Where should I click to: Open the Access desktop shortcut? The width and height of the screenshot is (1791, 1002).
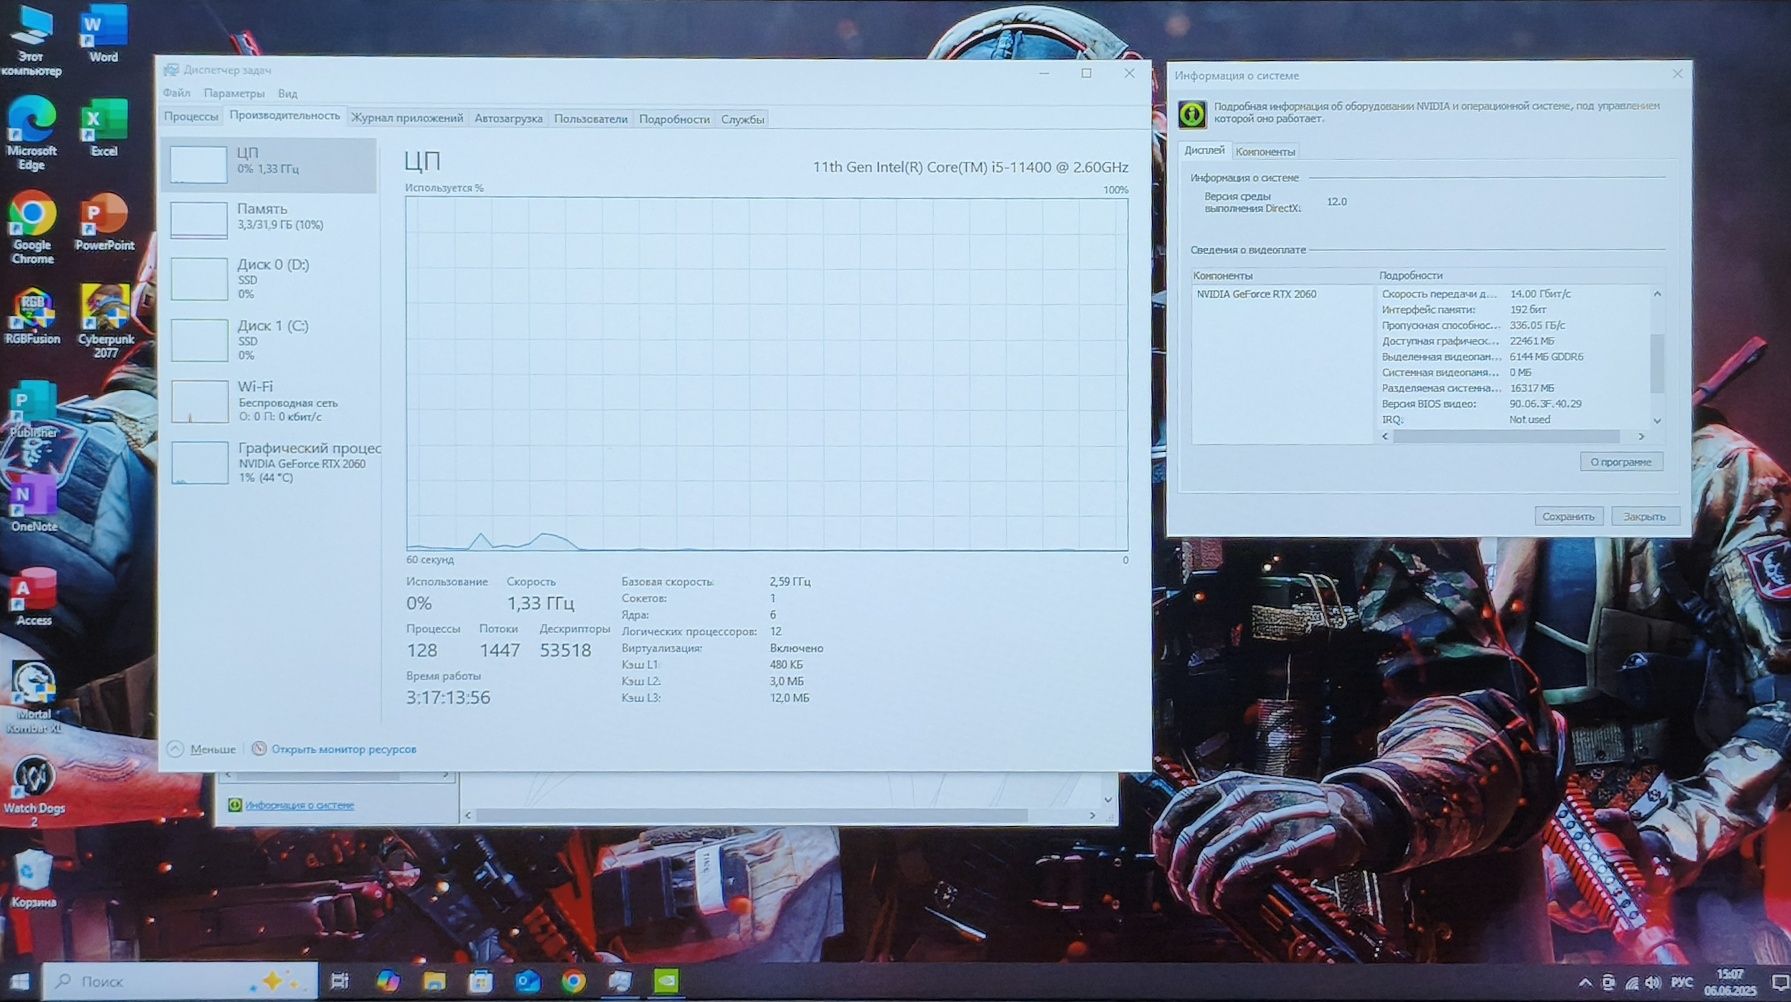(33, 597)
